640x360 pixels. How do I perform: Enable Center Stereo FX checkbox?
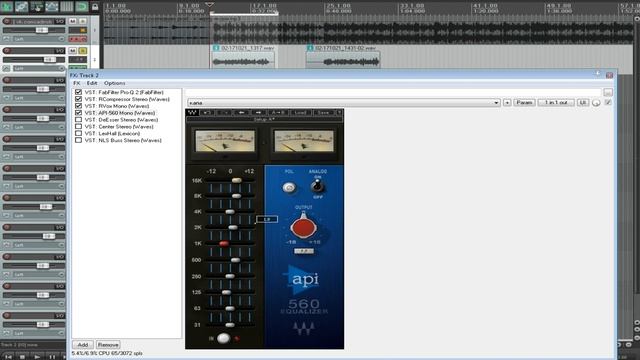tap(78, 127)
